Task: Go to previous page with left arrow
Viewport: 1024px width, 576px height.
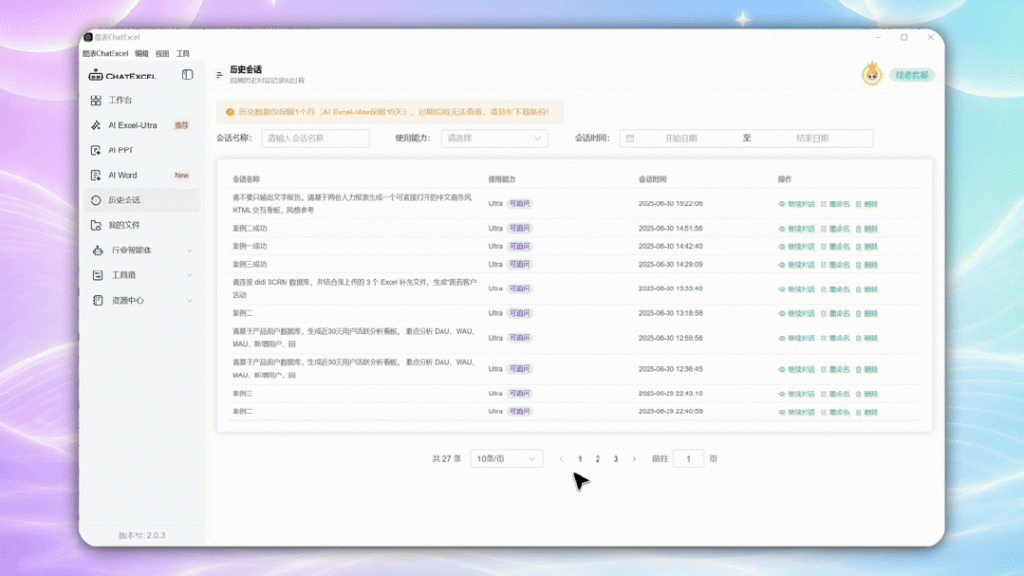Action: click(x=561, y=459)
